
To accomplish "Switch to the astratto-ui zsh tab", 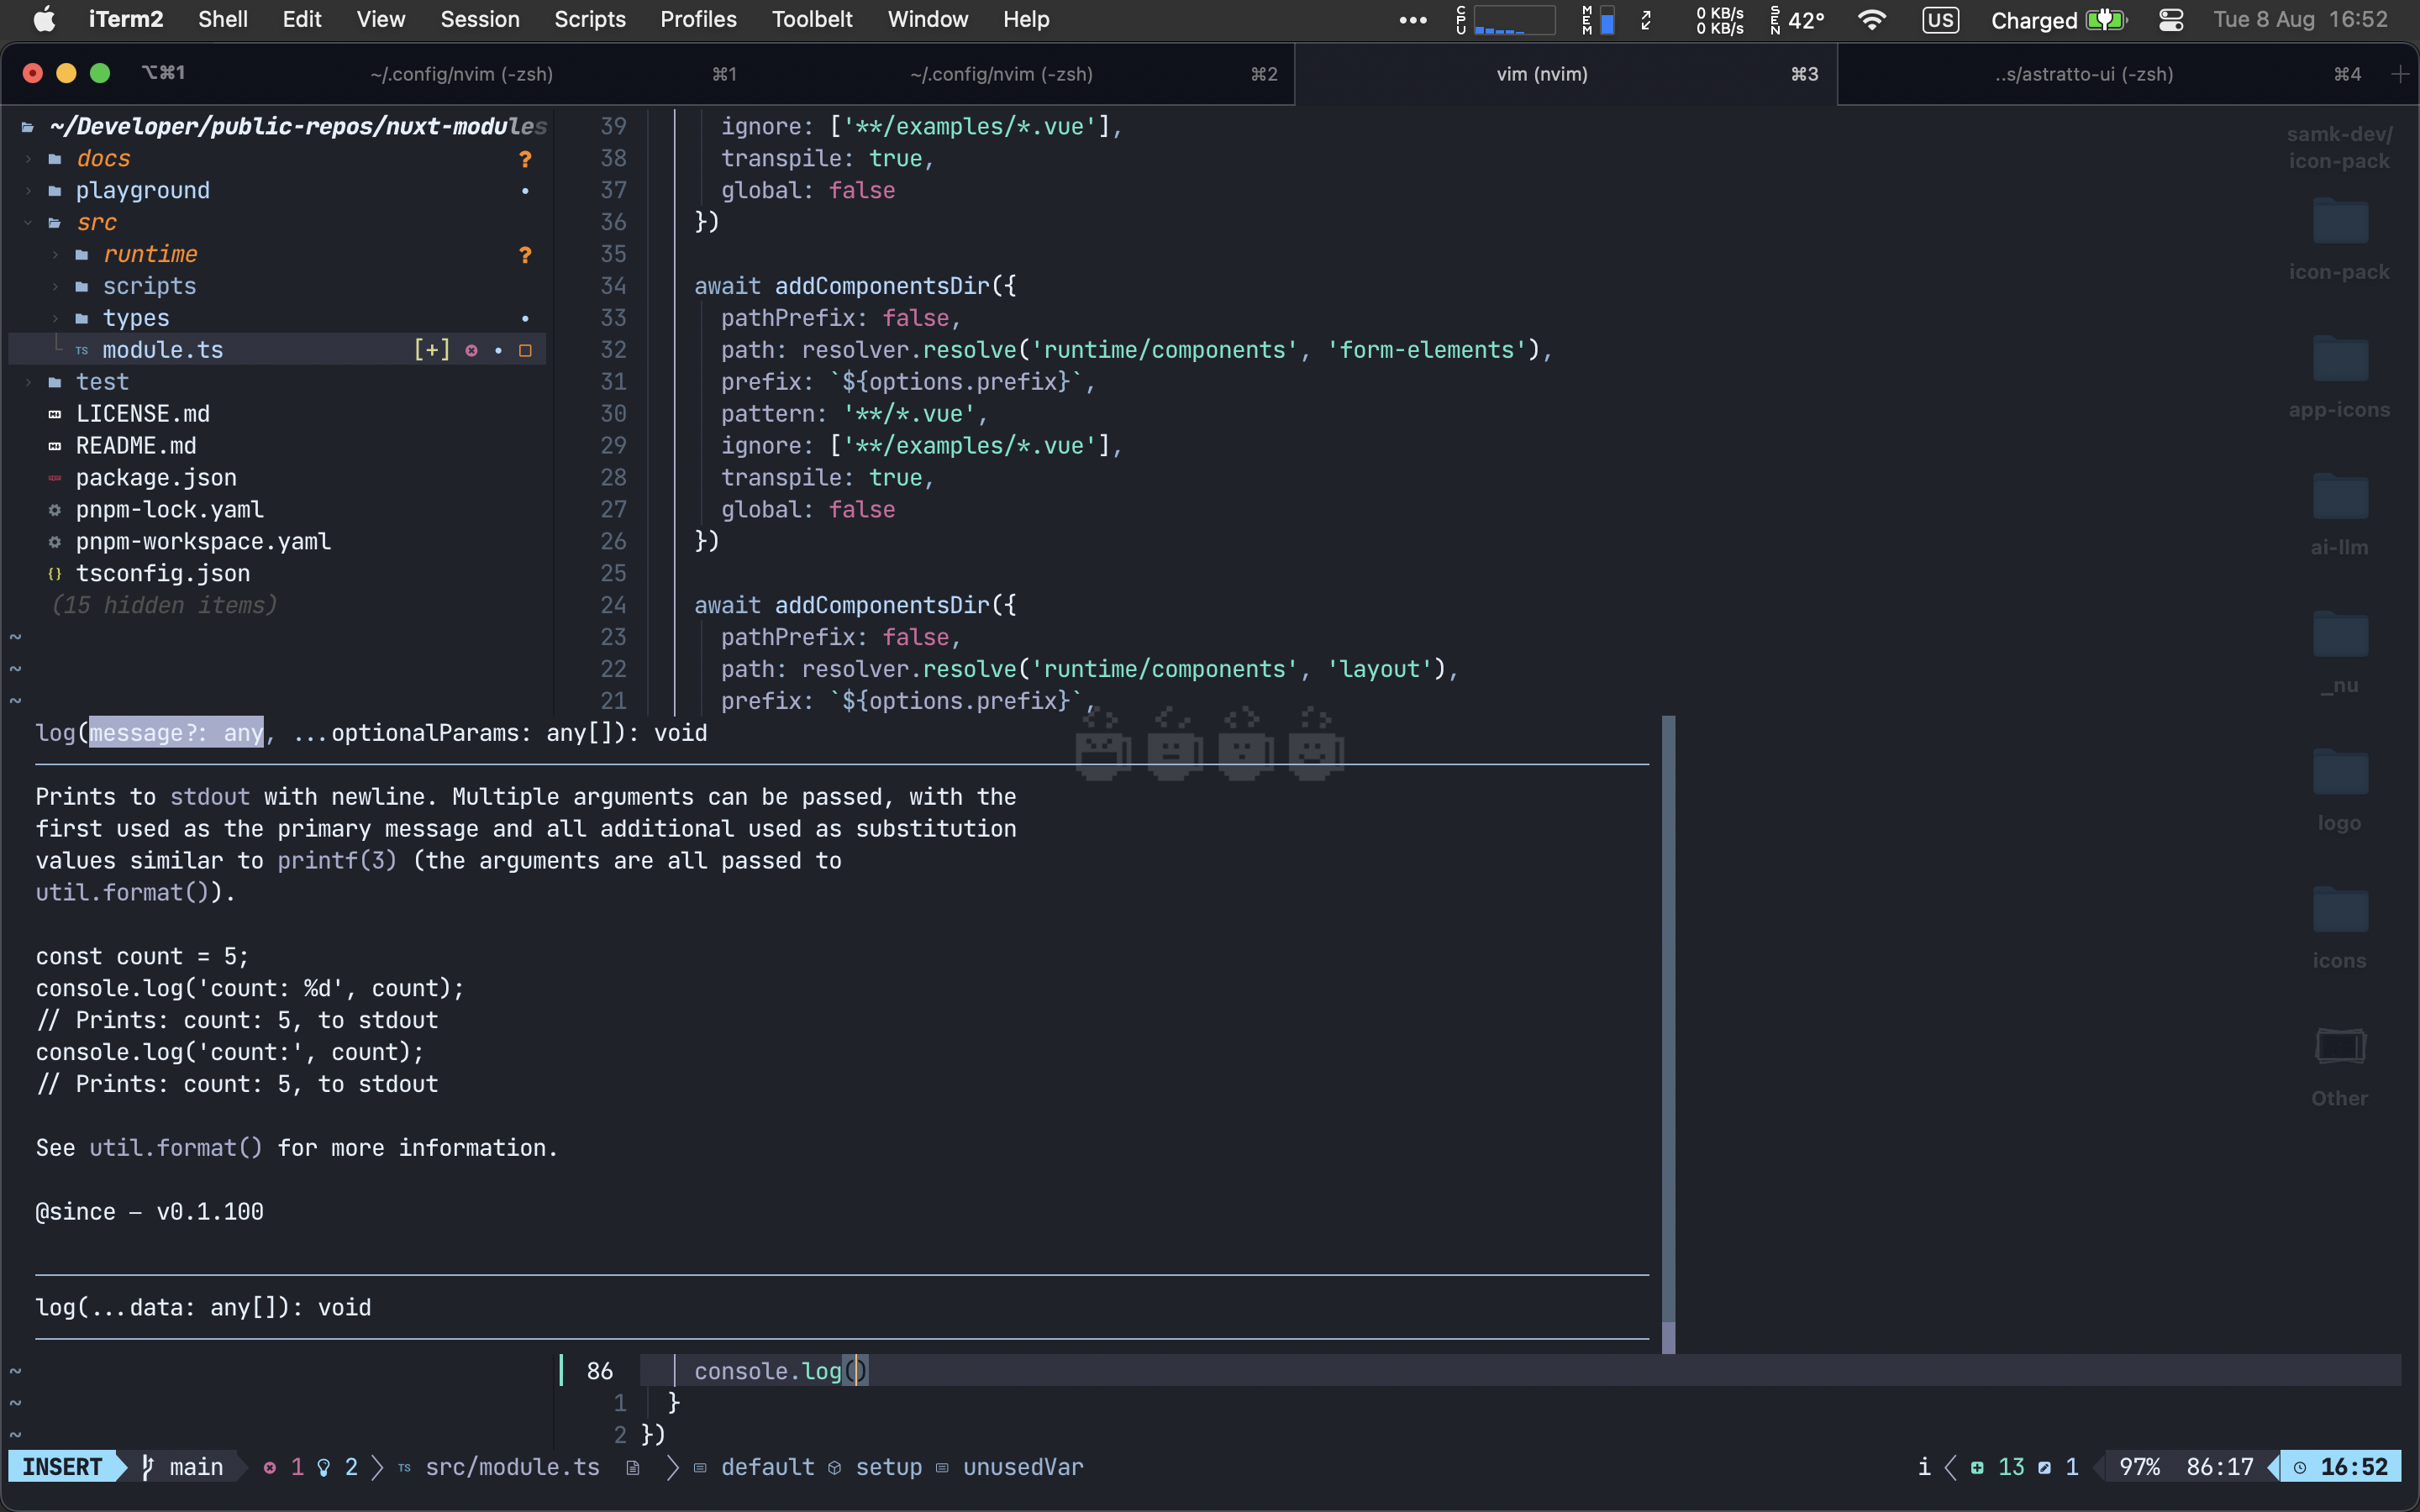I will pyautogui.click(x=2084, y=74).
